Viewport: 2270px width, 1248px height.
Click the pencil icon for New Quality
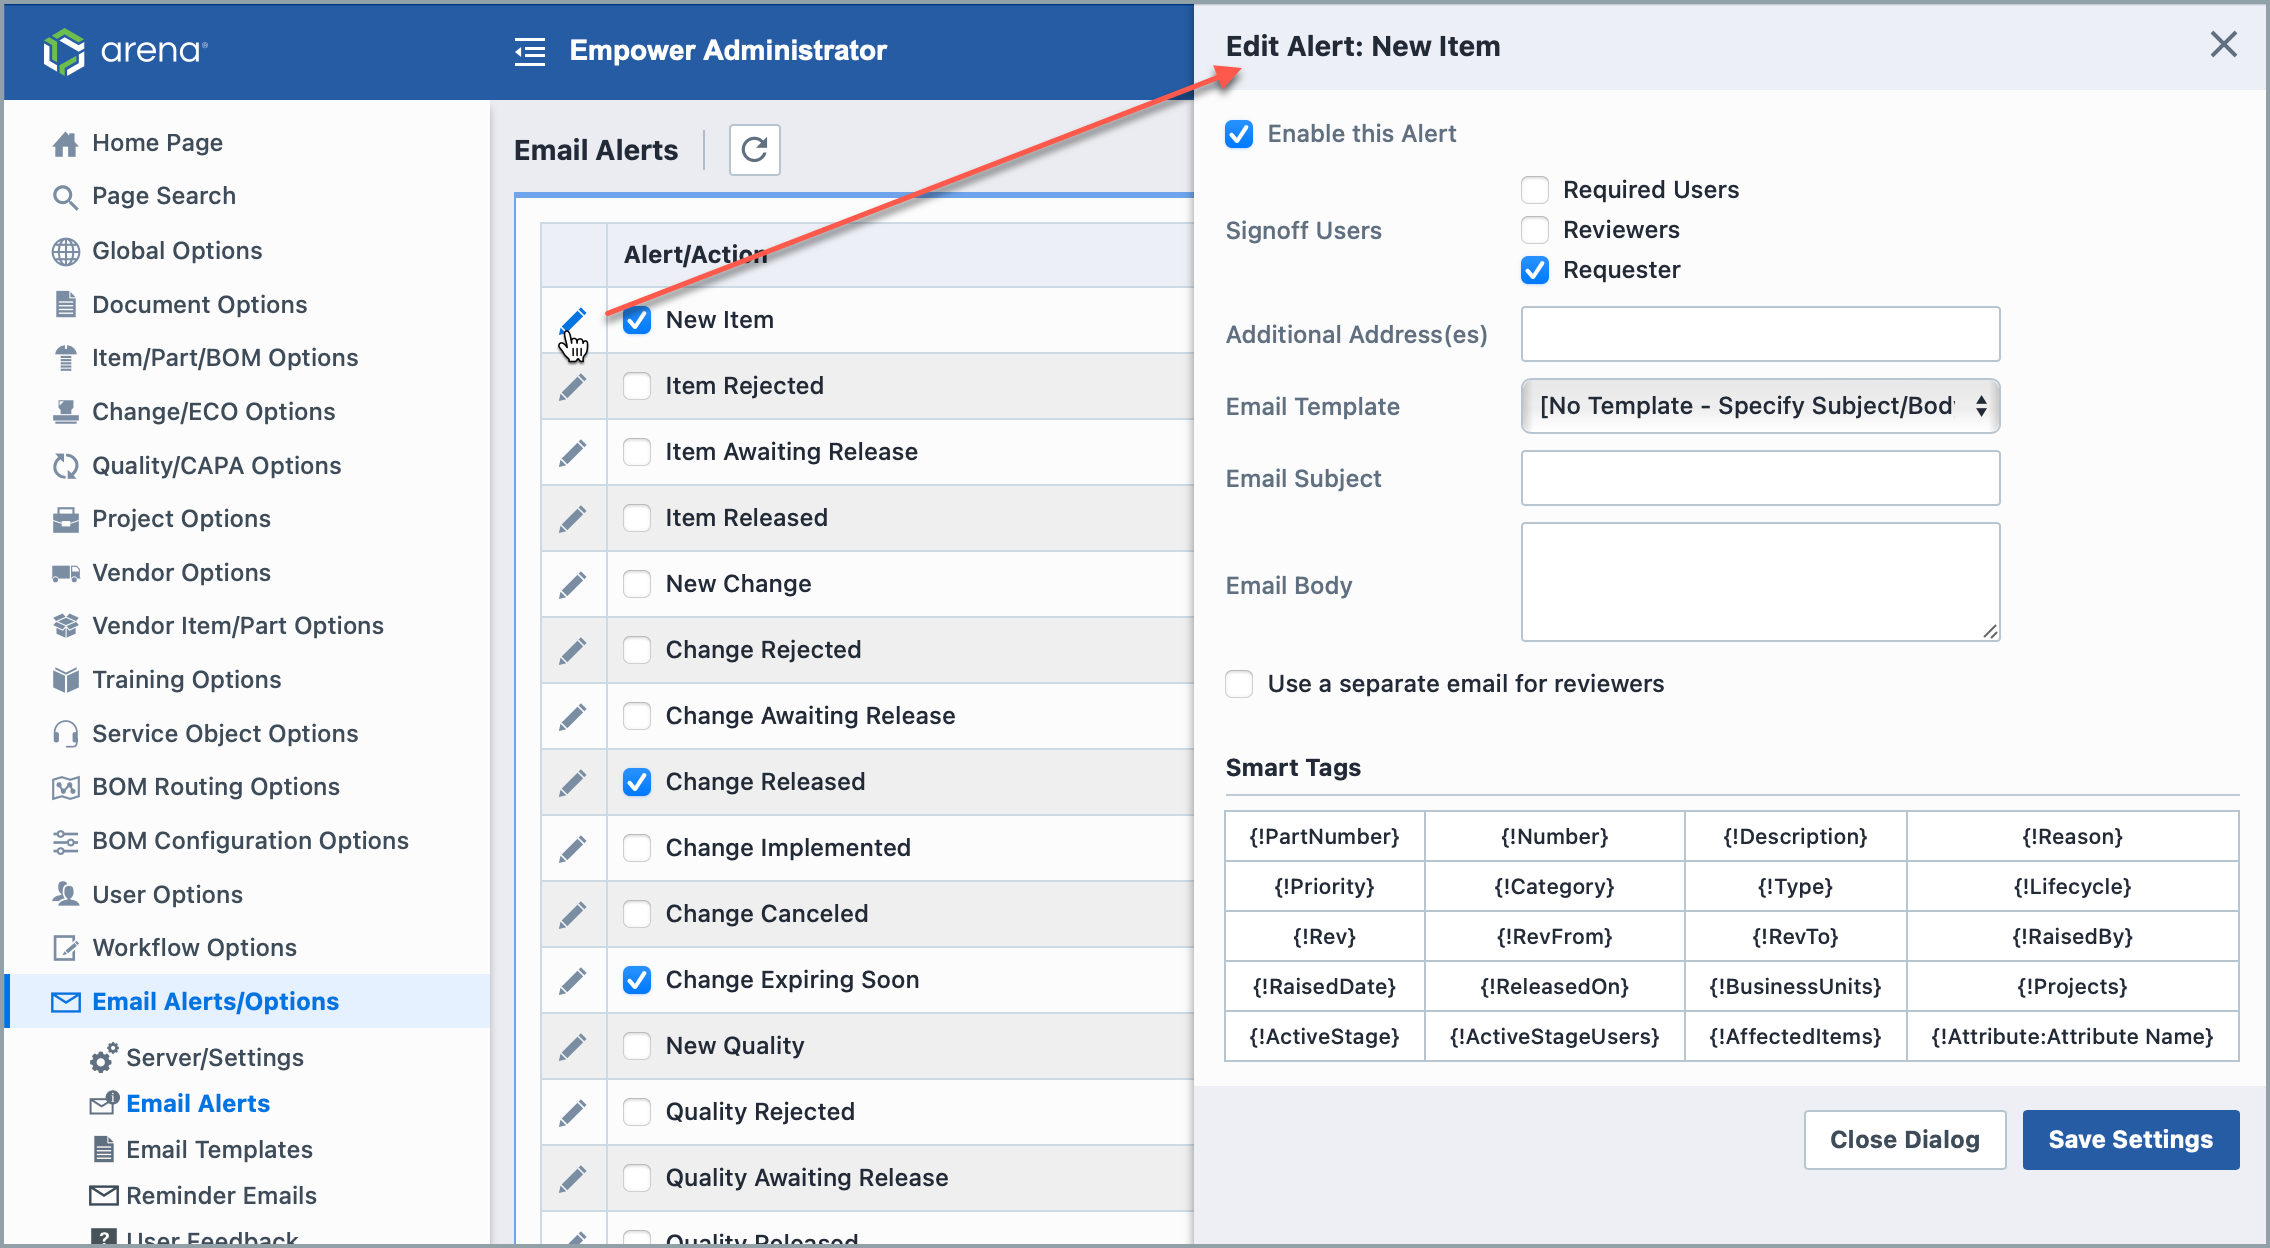click(573, 1046)
